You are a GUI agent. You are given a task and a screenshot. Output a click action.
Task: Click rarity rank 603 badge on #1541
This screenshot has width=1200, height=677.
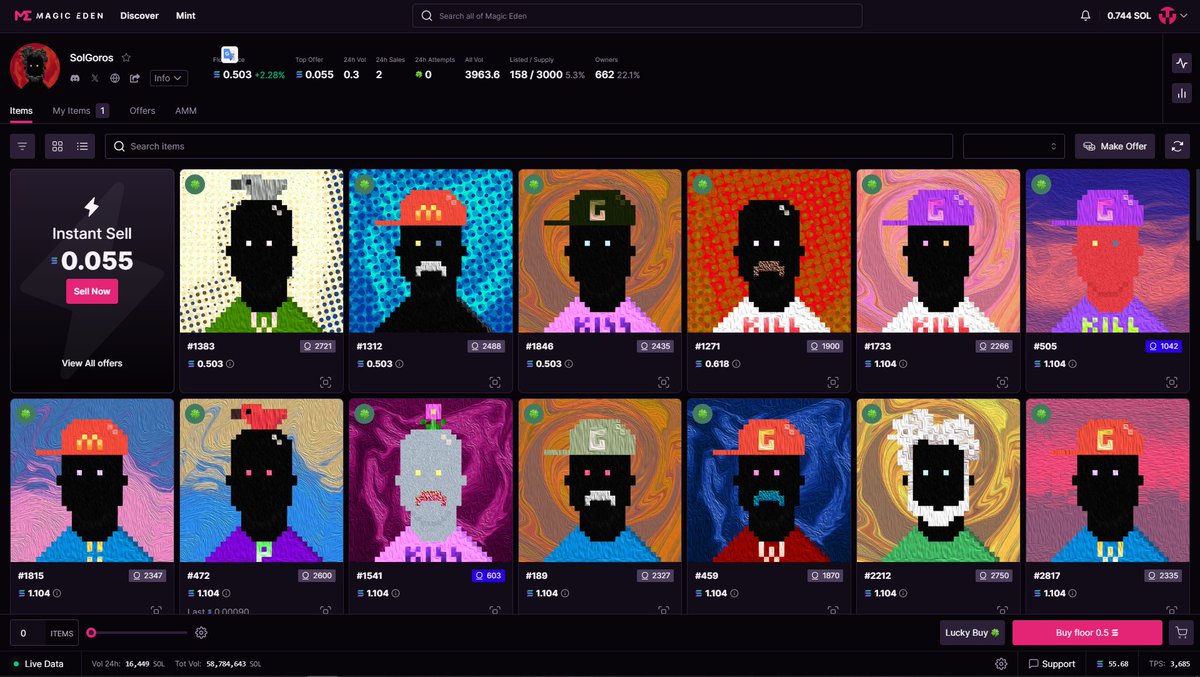tap(489, 576)
